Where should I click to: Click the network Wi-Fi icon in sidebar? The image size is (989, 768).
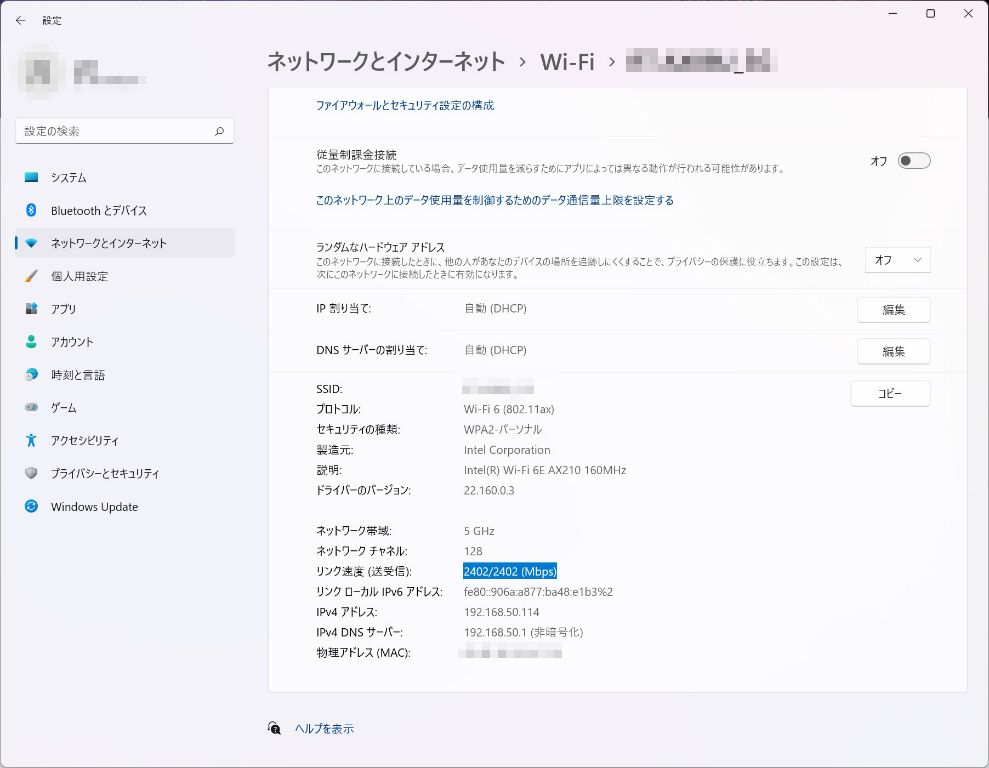[x=31, y=243]
